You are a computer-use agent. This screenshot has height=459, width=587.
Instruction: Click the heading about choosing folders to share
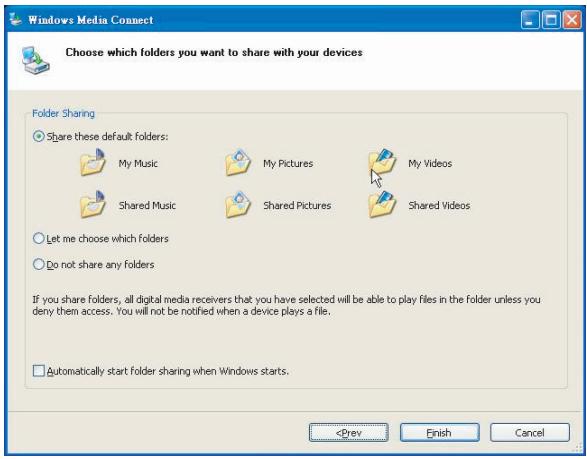[214, 52]
